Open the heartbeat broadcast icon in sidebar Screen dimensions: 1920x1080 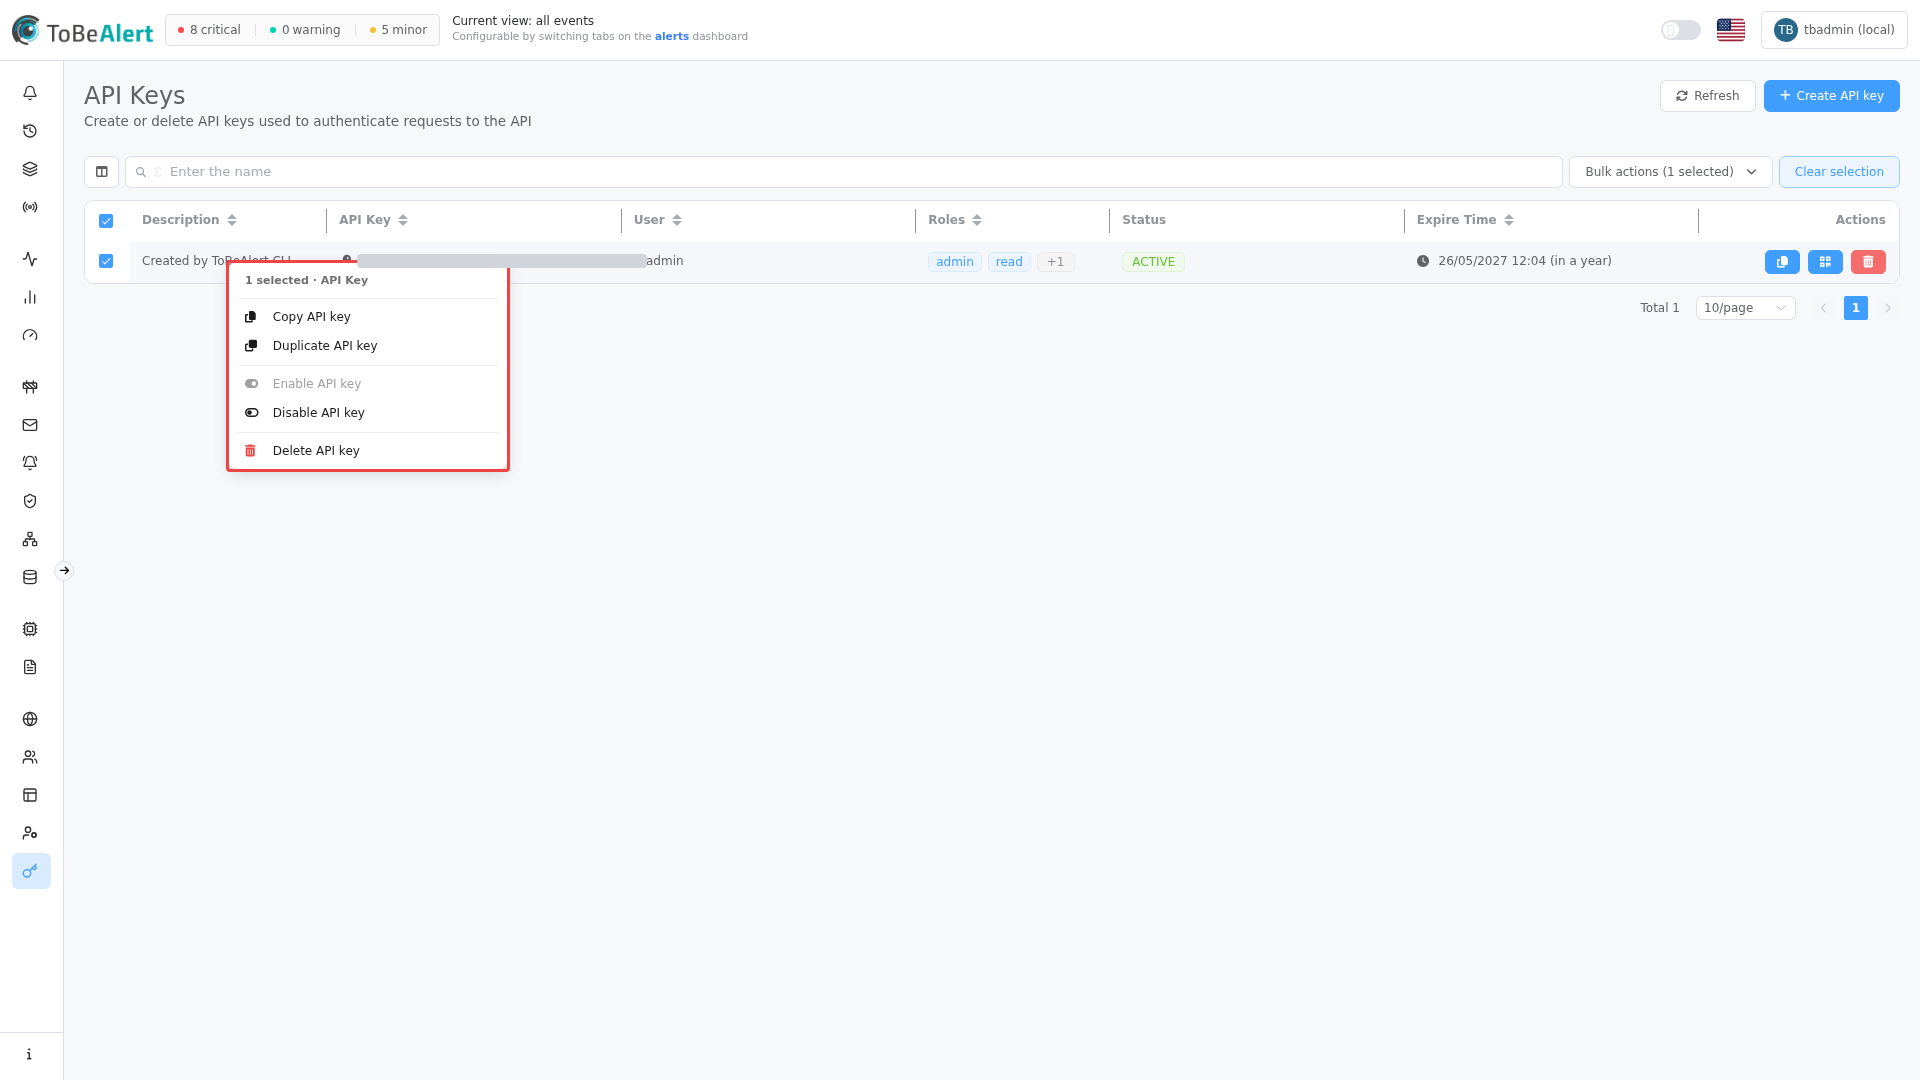tap(30, 207)
